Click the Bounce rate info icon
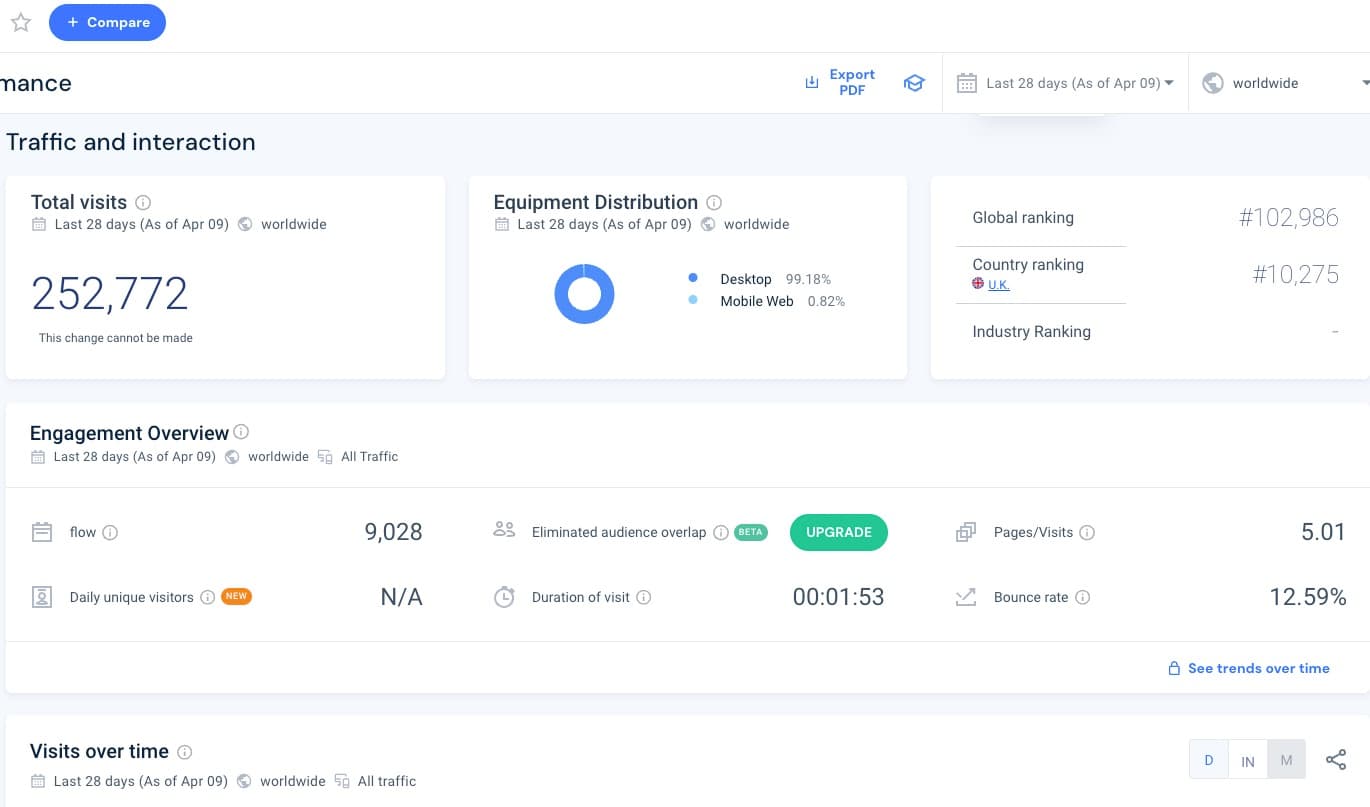 pyautogui.click(x=1083, y=597)
